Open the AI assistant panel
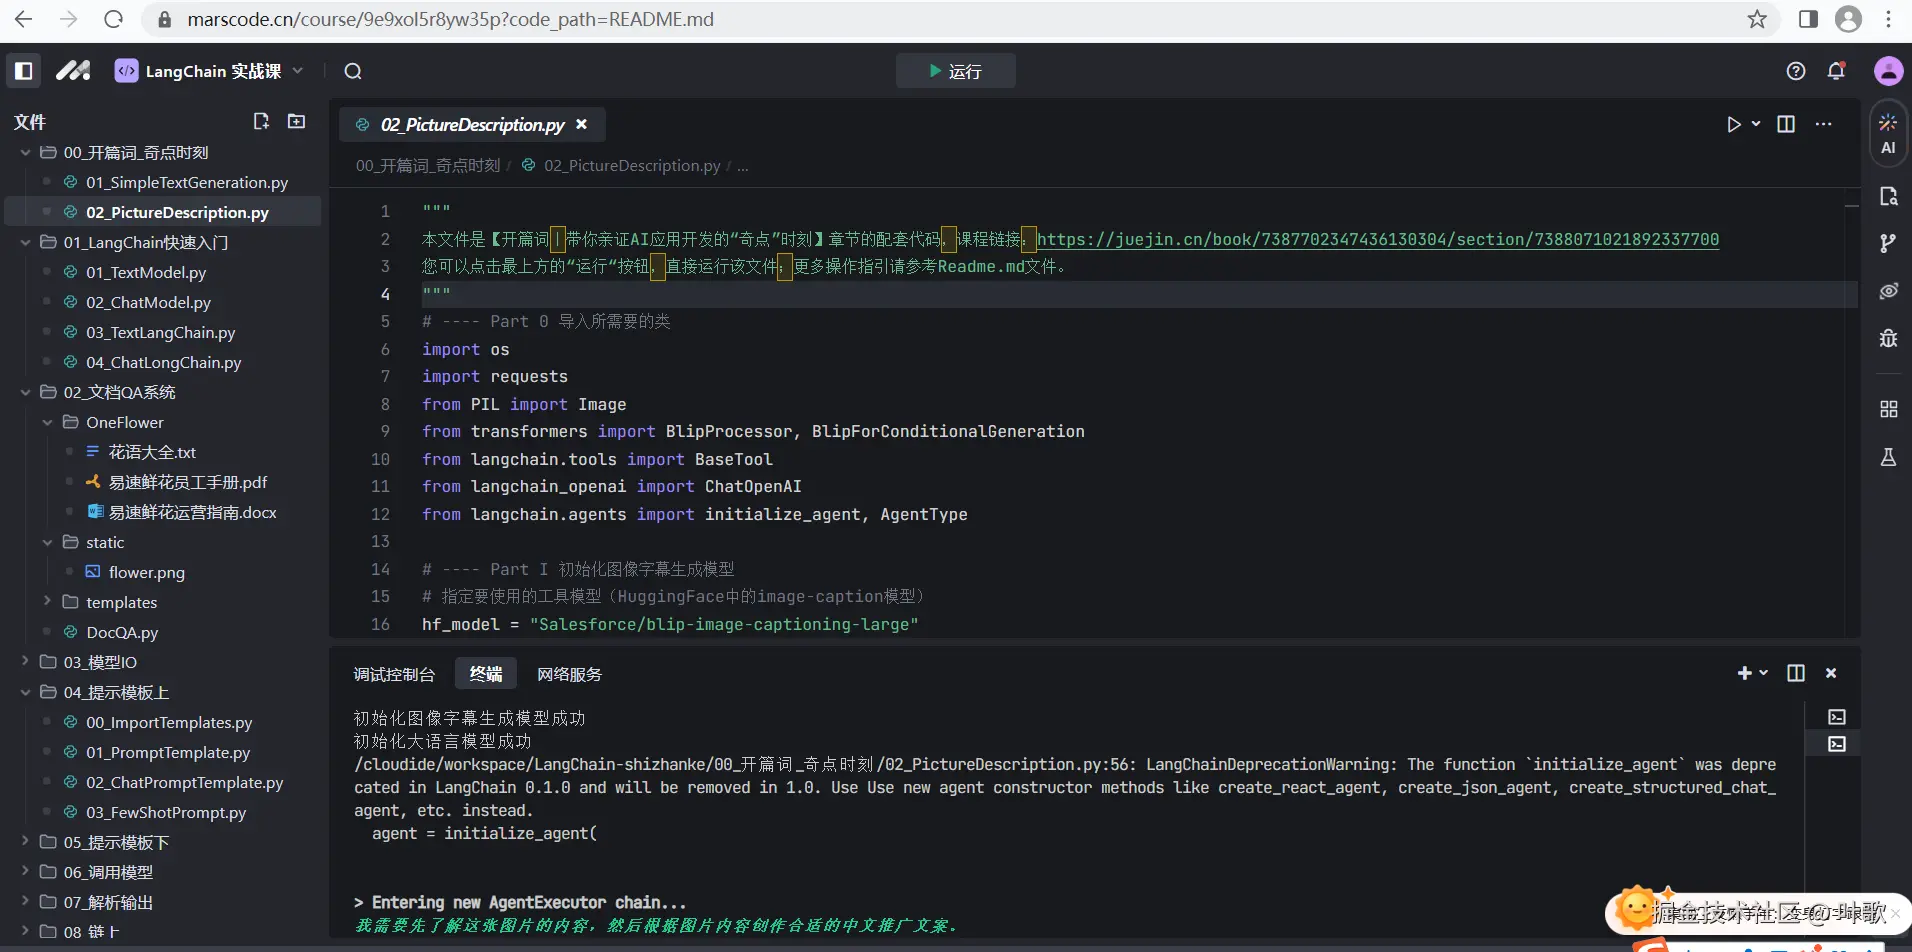This screenshot has width=1912, height=952. pos(1888,134)
